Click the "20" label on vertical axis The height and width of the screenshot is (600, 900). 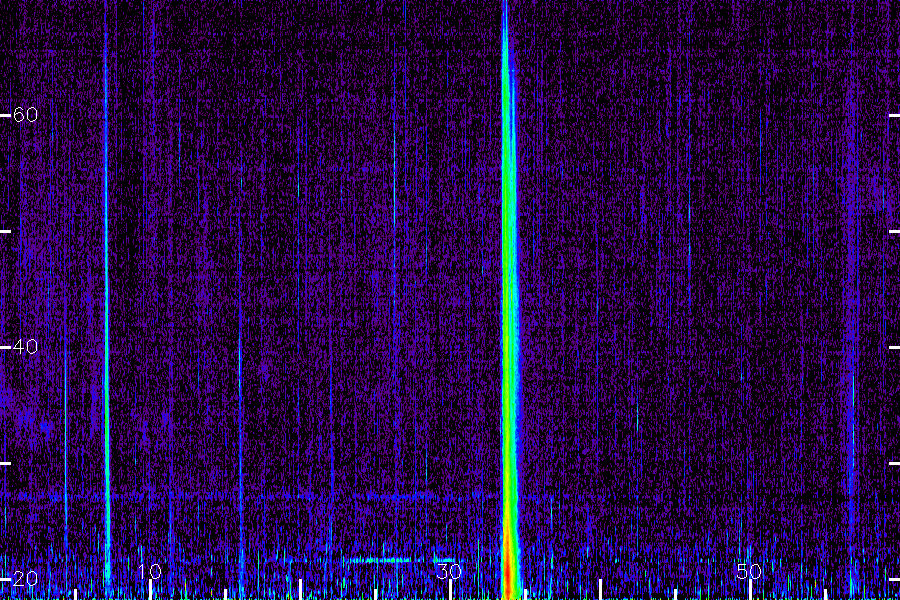click(25, 578)
